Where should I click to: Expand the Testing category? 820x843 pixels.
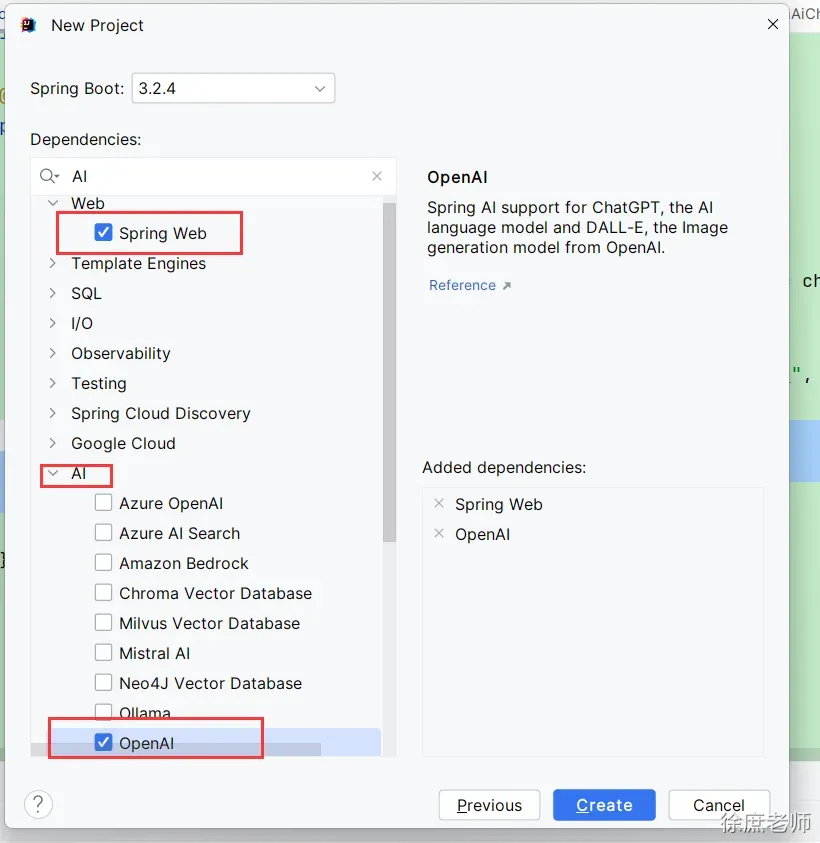click(x=53, y=383)
